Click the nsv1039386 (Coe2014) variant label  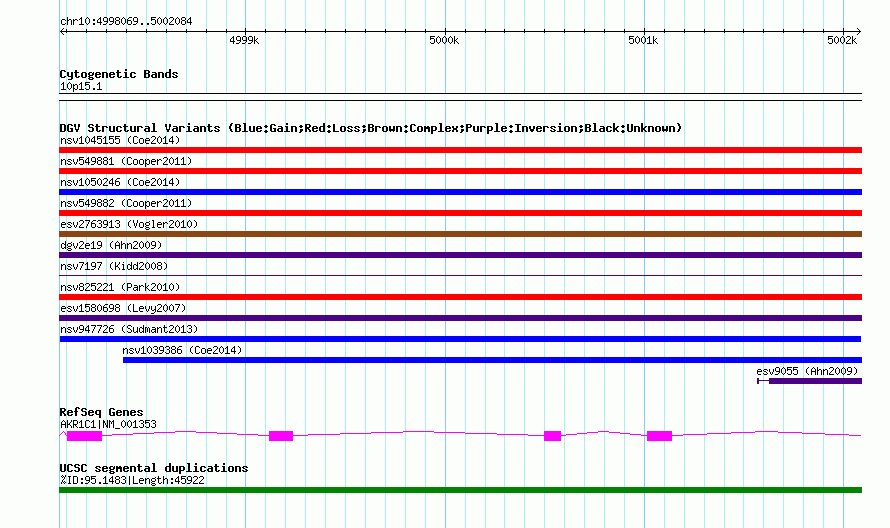(182, 350)
